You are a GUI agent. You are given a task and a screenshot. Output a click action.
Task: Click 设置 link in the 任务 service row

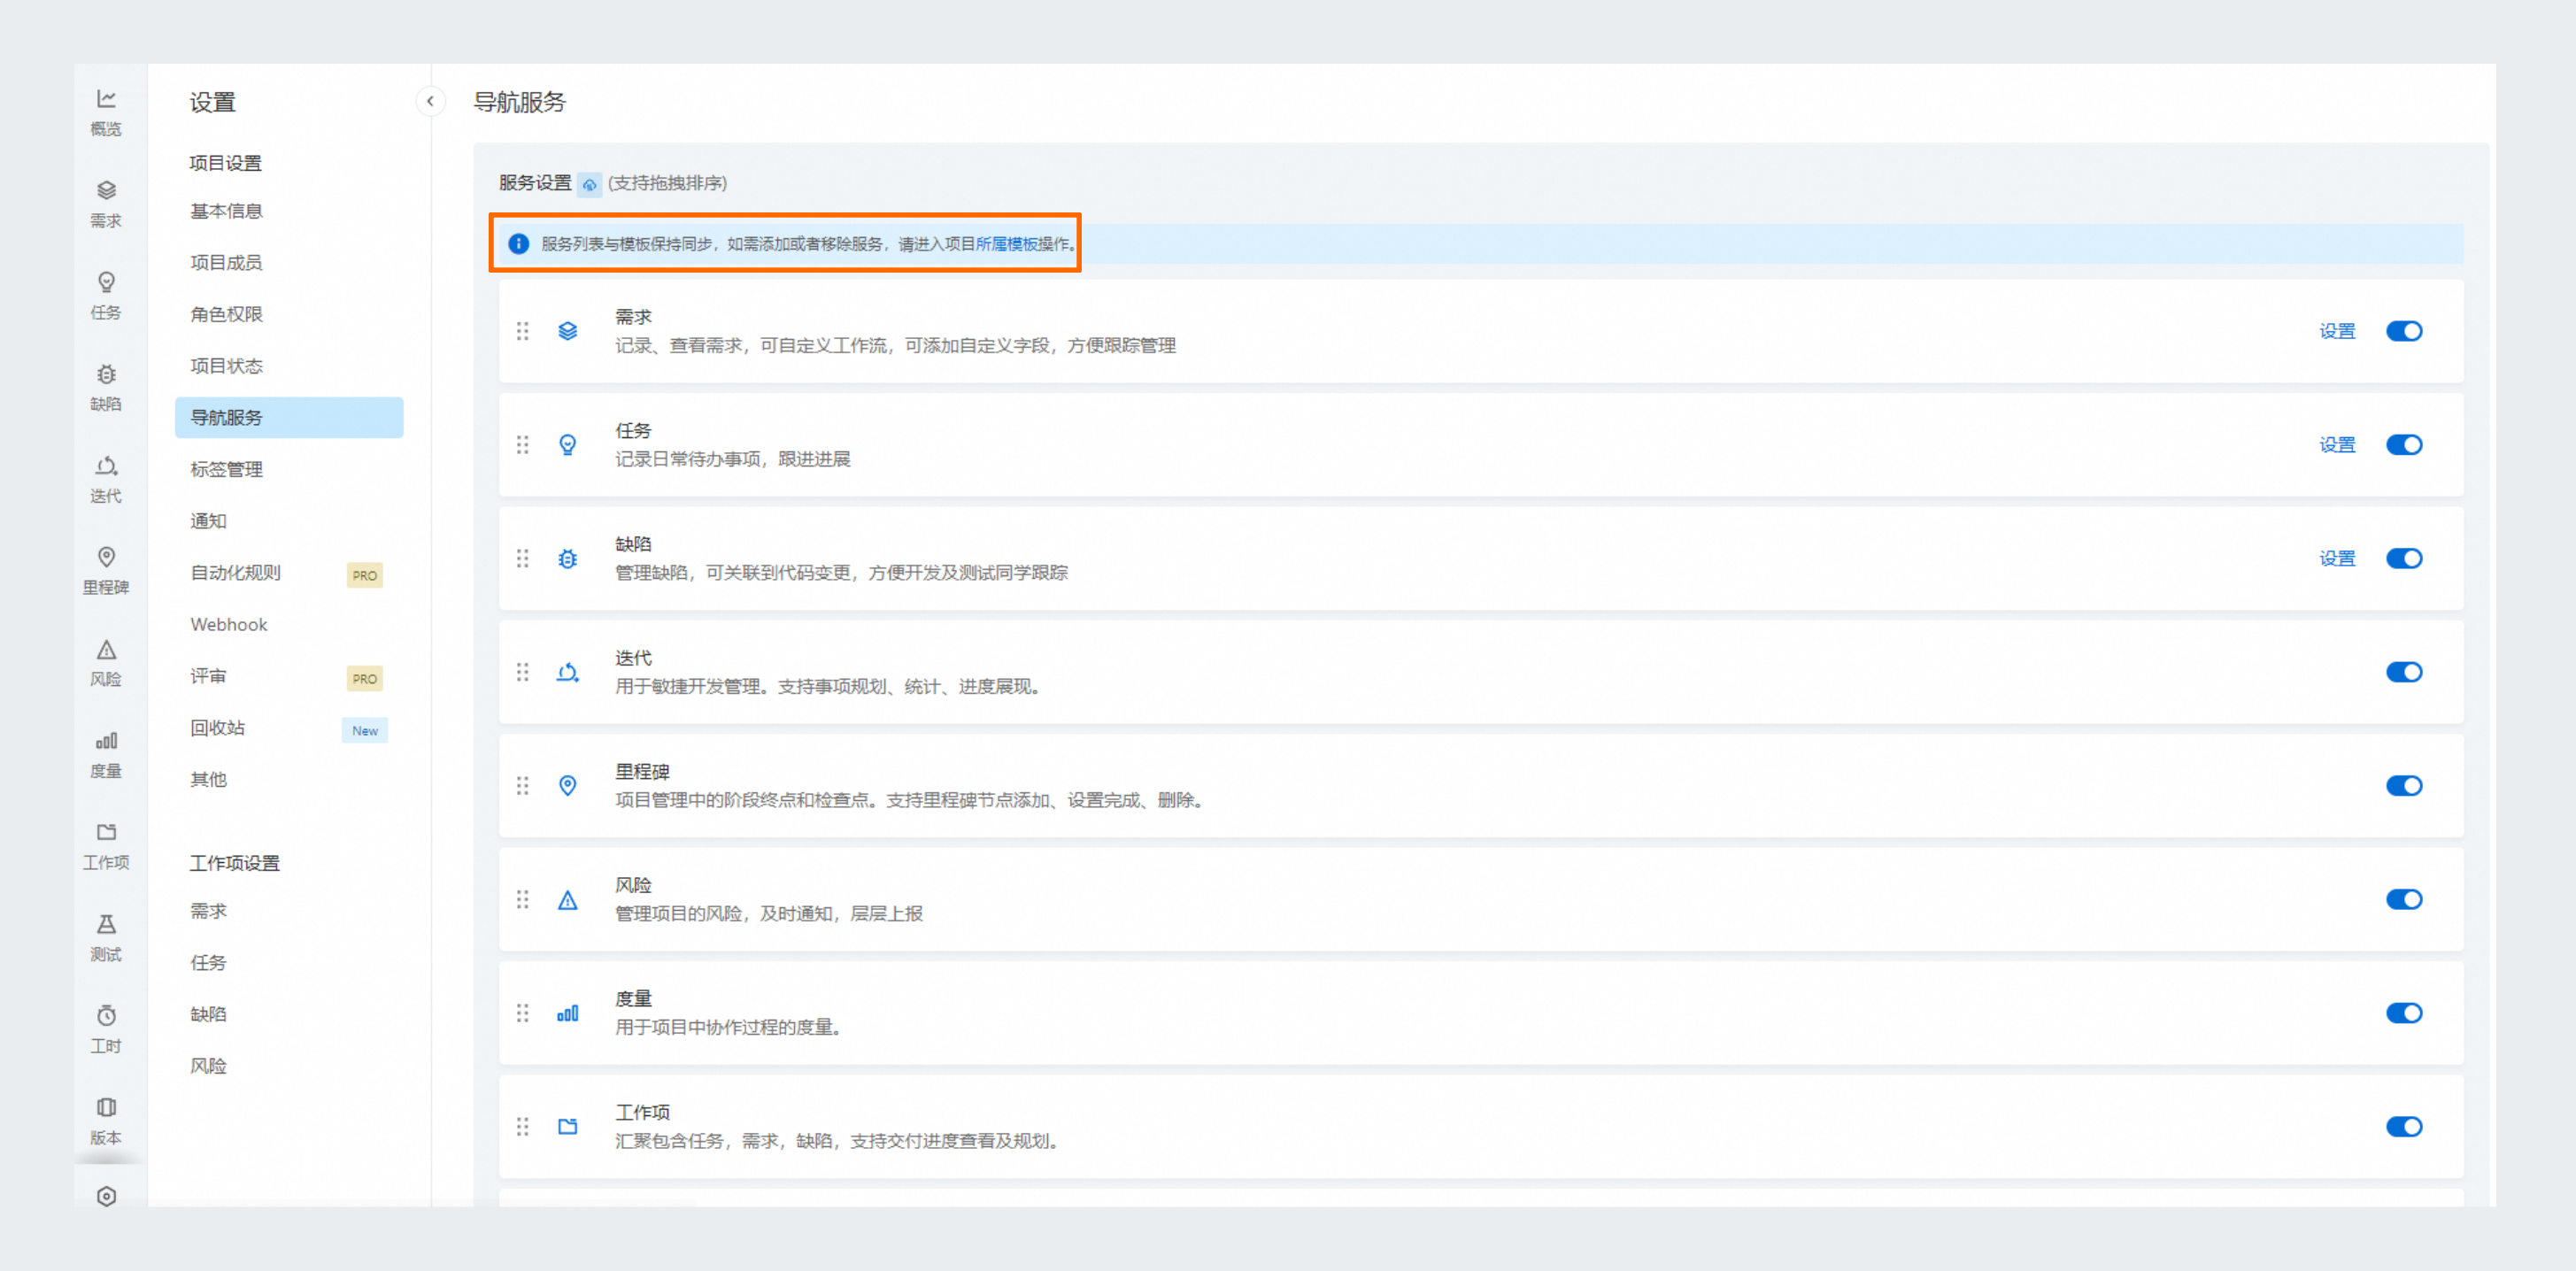click(x=2337, y=445)
